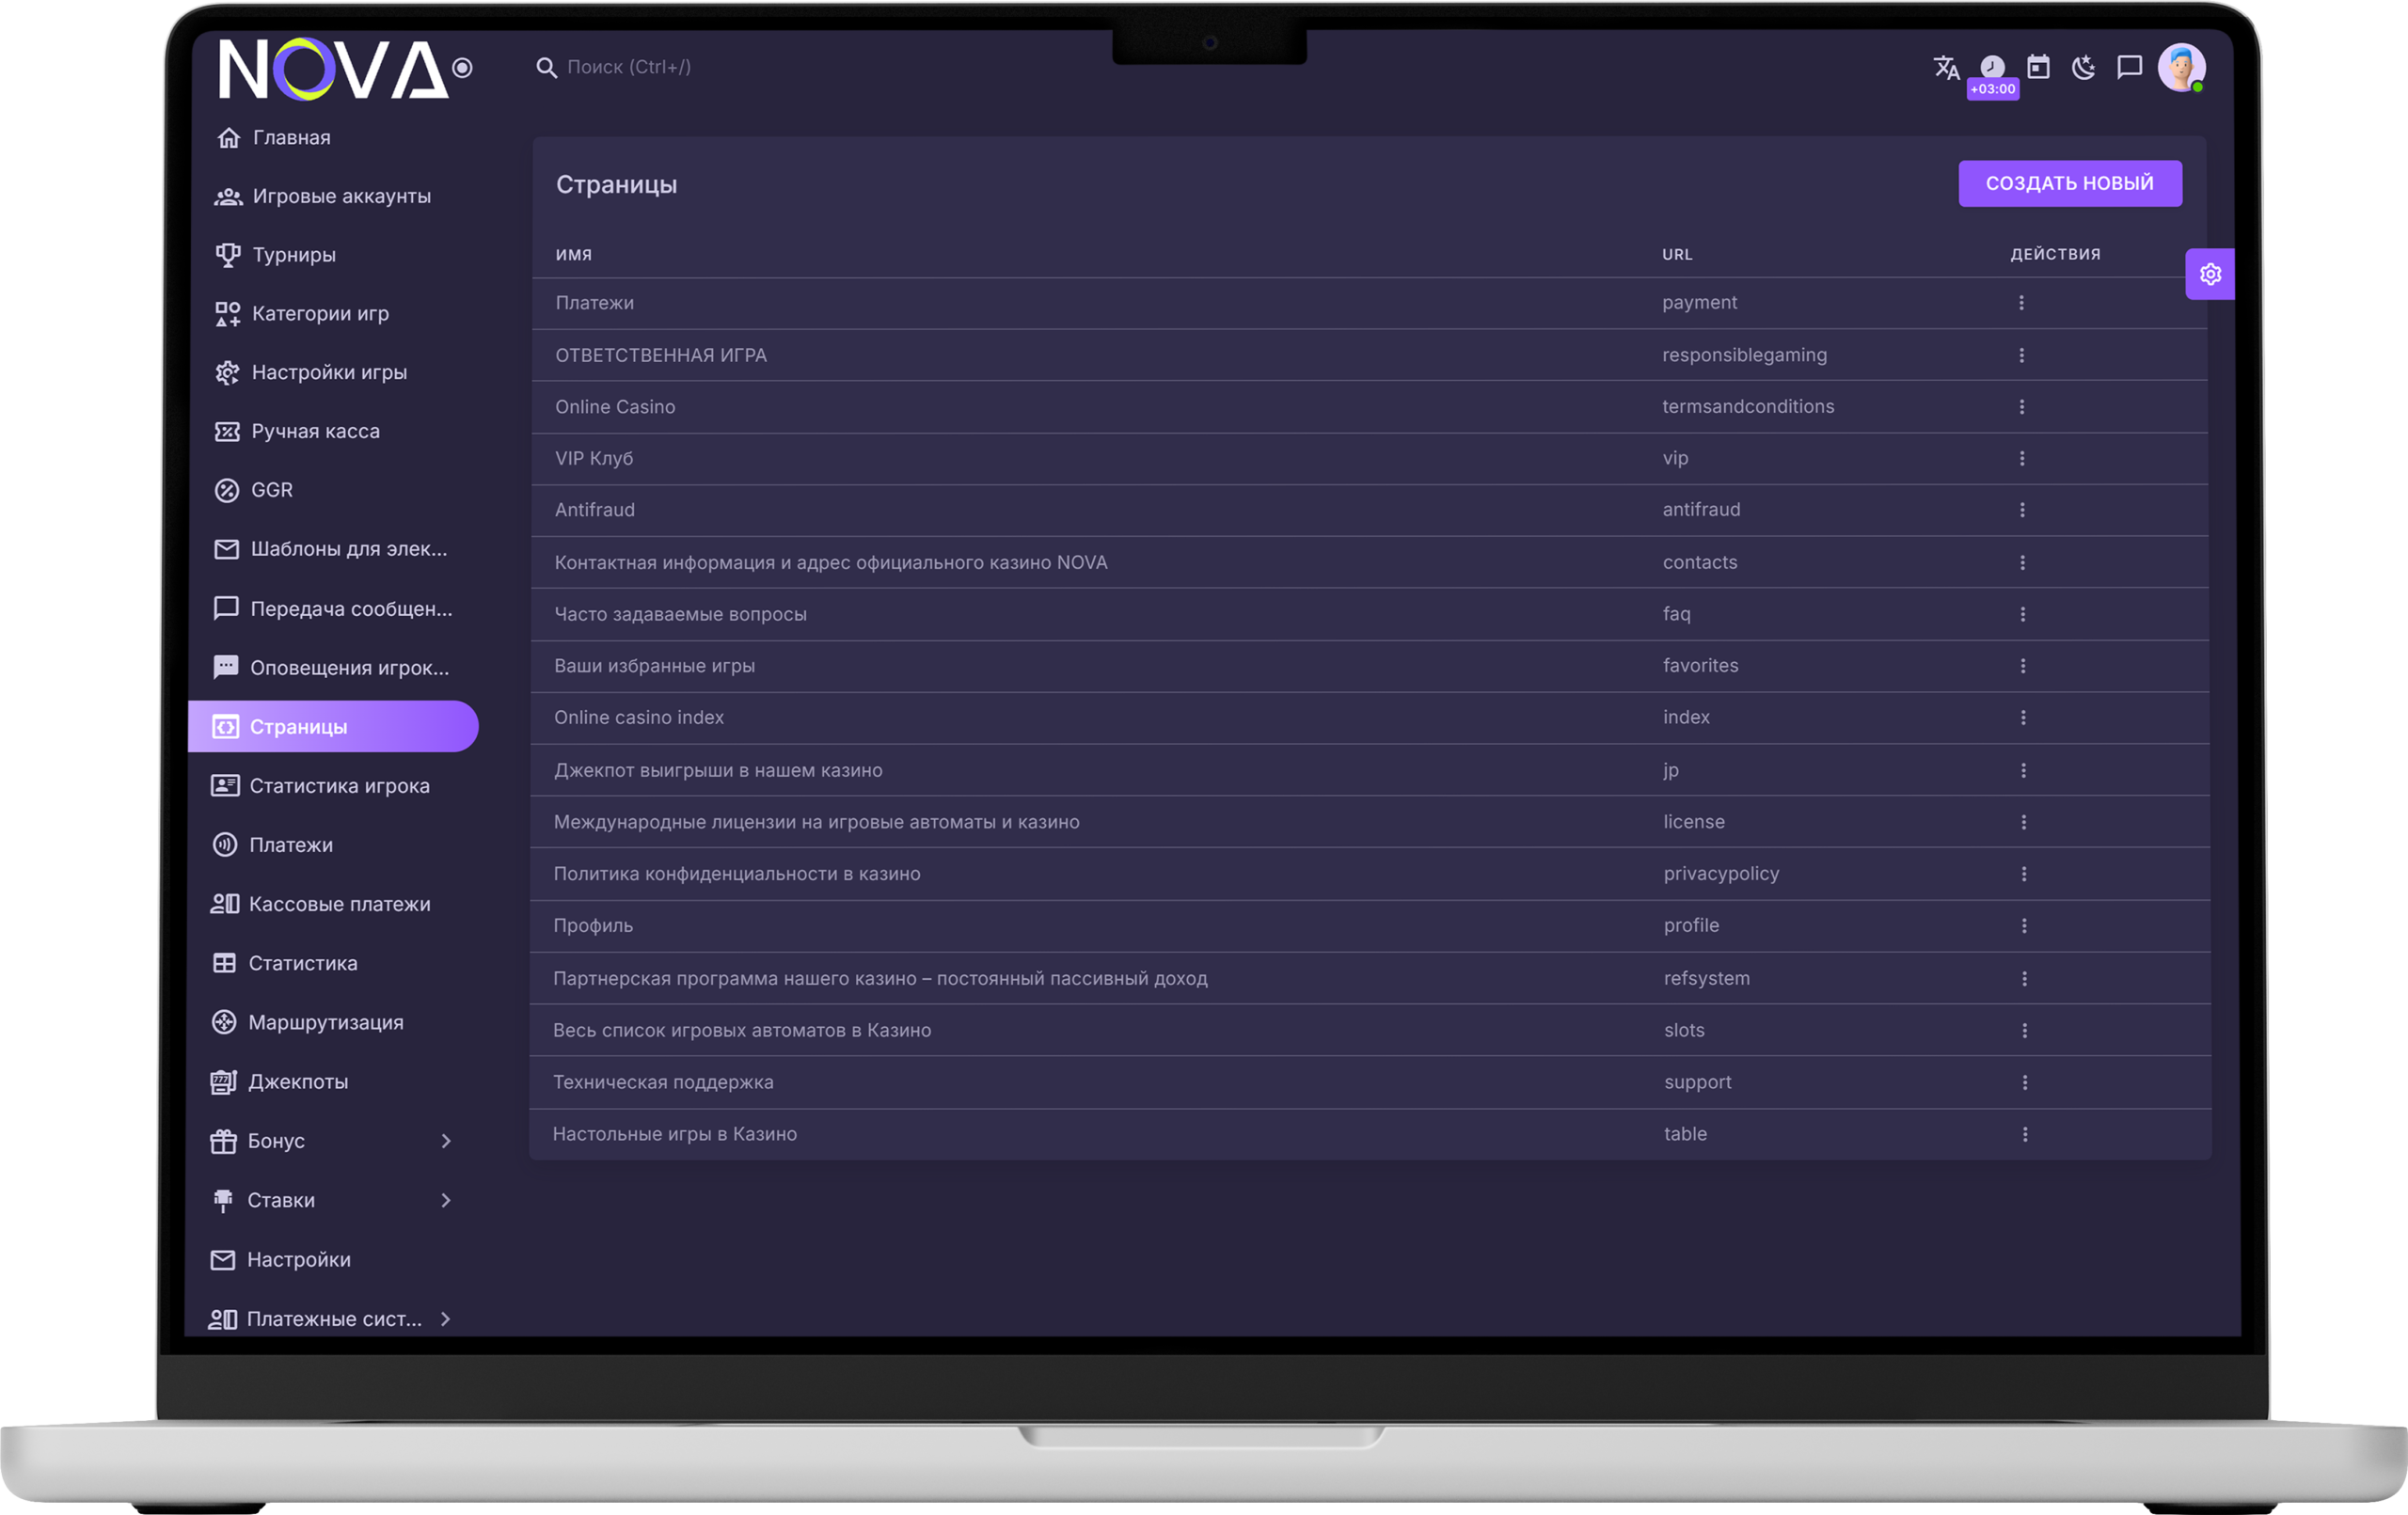Expand the Бонус sidebar submenu

[446, 1141]
